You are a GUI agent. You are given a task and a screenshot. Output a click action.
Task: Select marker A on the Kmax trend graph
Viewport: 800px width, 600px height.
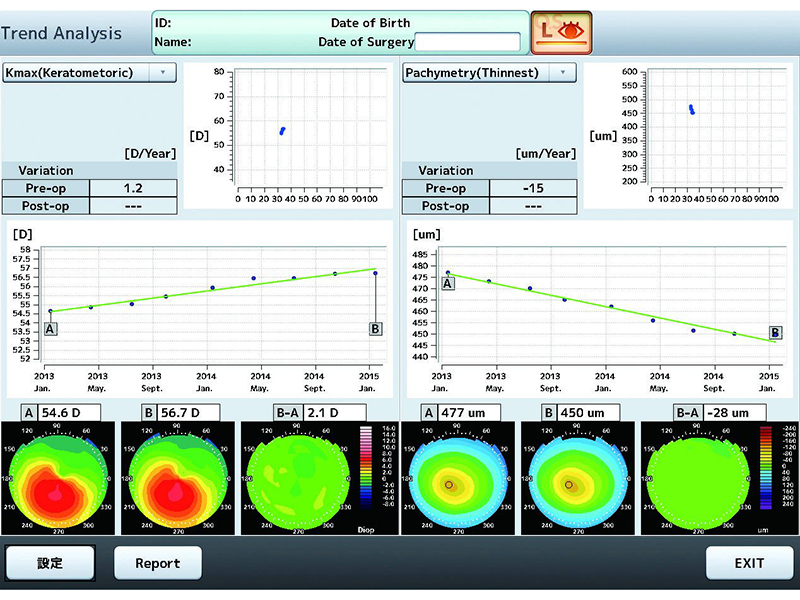coord(50,328)
